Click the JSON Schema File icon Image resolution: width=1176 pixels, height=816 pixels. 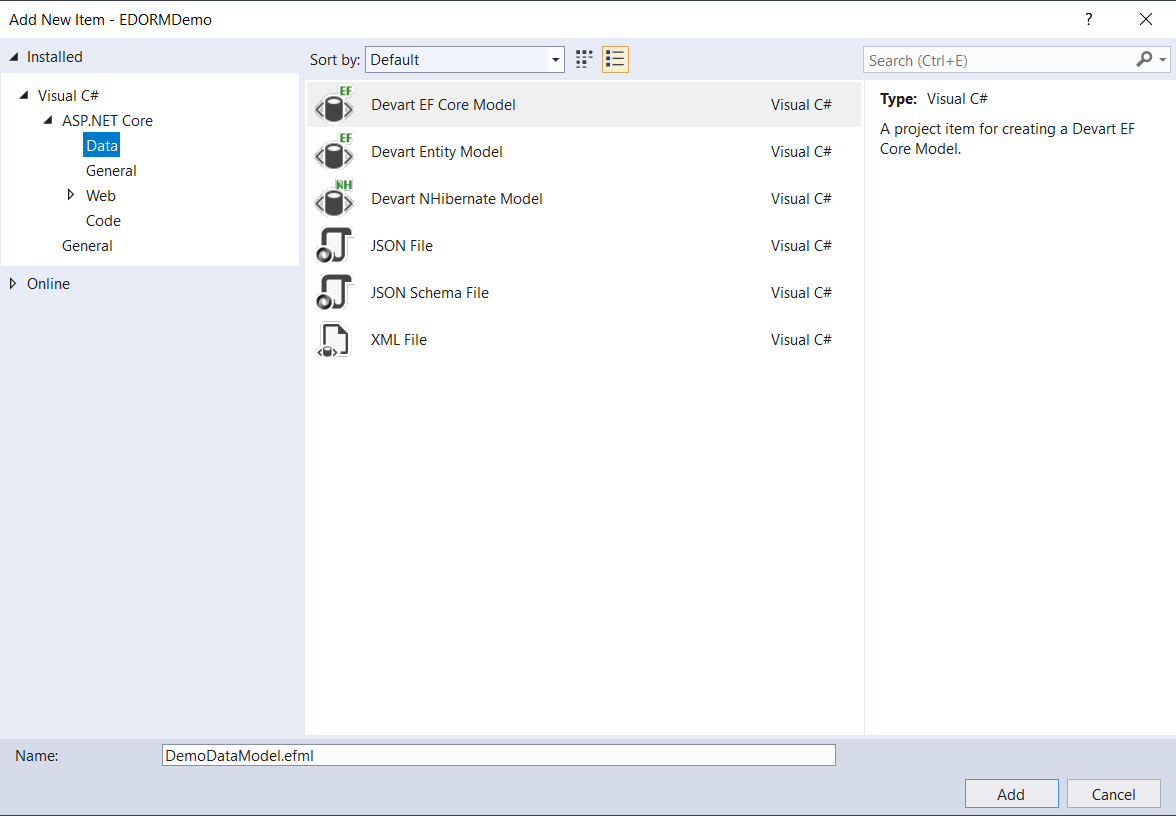point(334,292)
